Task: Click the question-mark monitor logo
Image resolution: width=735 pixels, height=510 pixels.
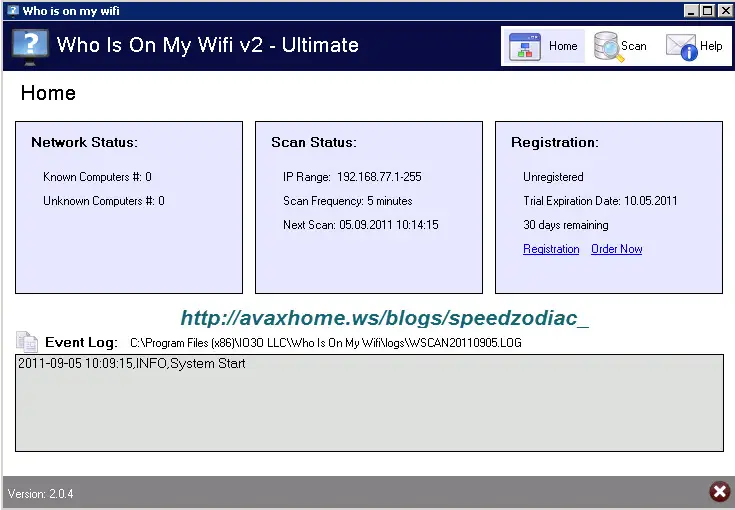Action: [30, 47]
